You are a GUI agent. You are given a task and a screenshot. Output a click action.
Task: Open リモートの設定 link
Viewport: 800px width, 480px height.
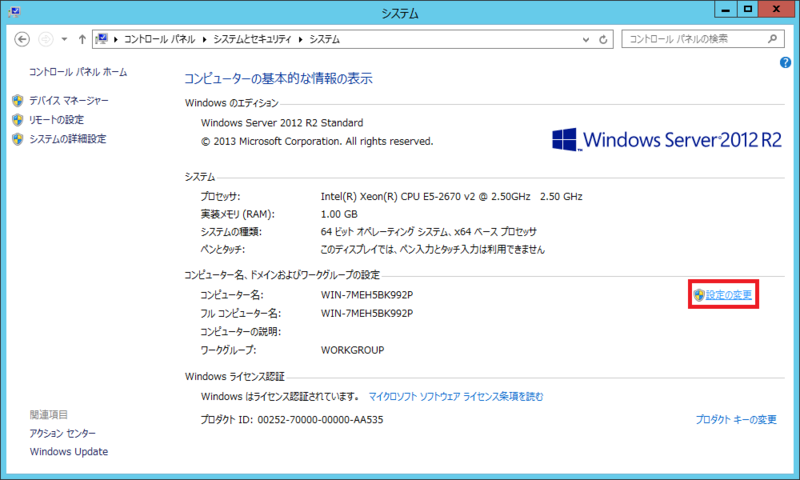tap(57, 120)
